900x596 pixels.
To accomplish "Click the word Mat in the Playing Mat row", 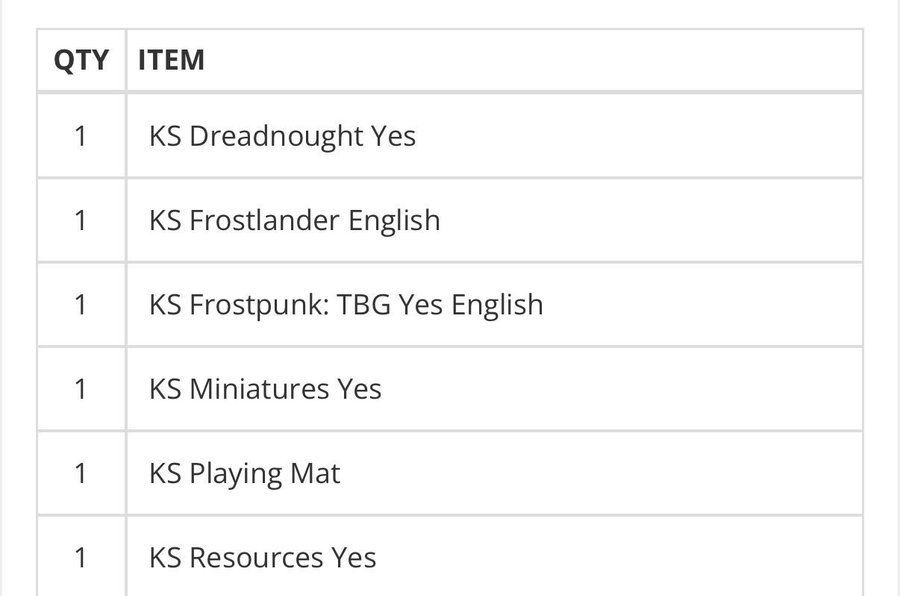I will (x=315, y=473).
